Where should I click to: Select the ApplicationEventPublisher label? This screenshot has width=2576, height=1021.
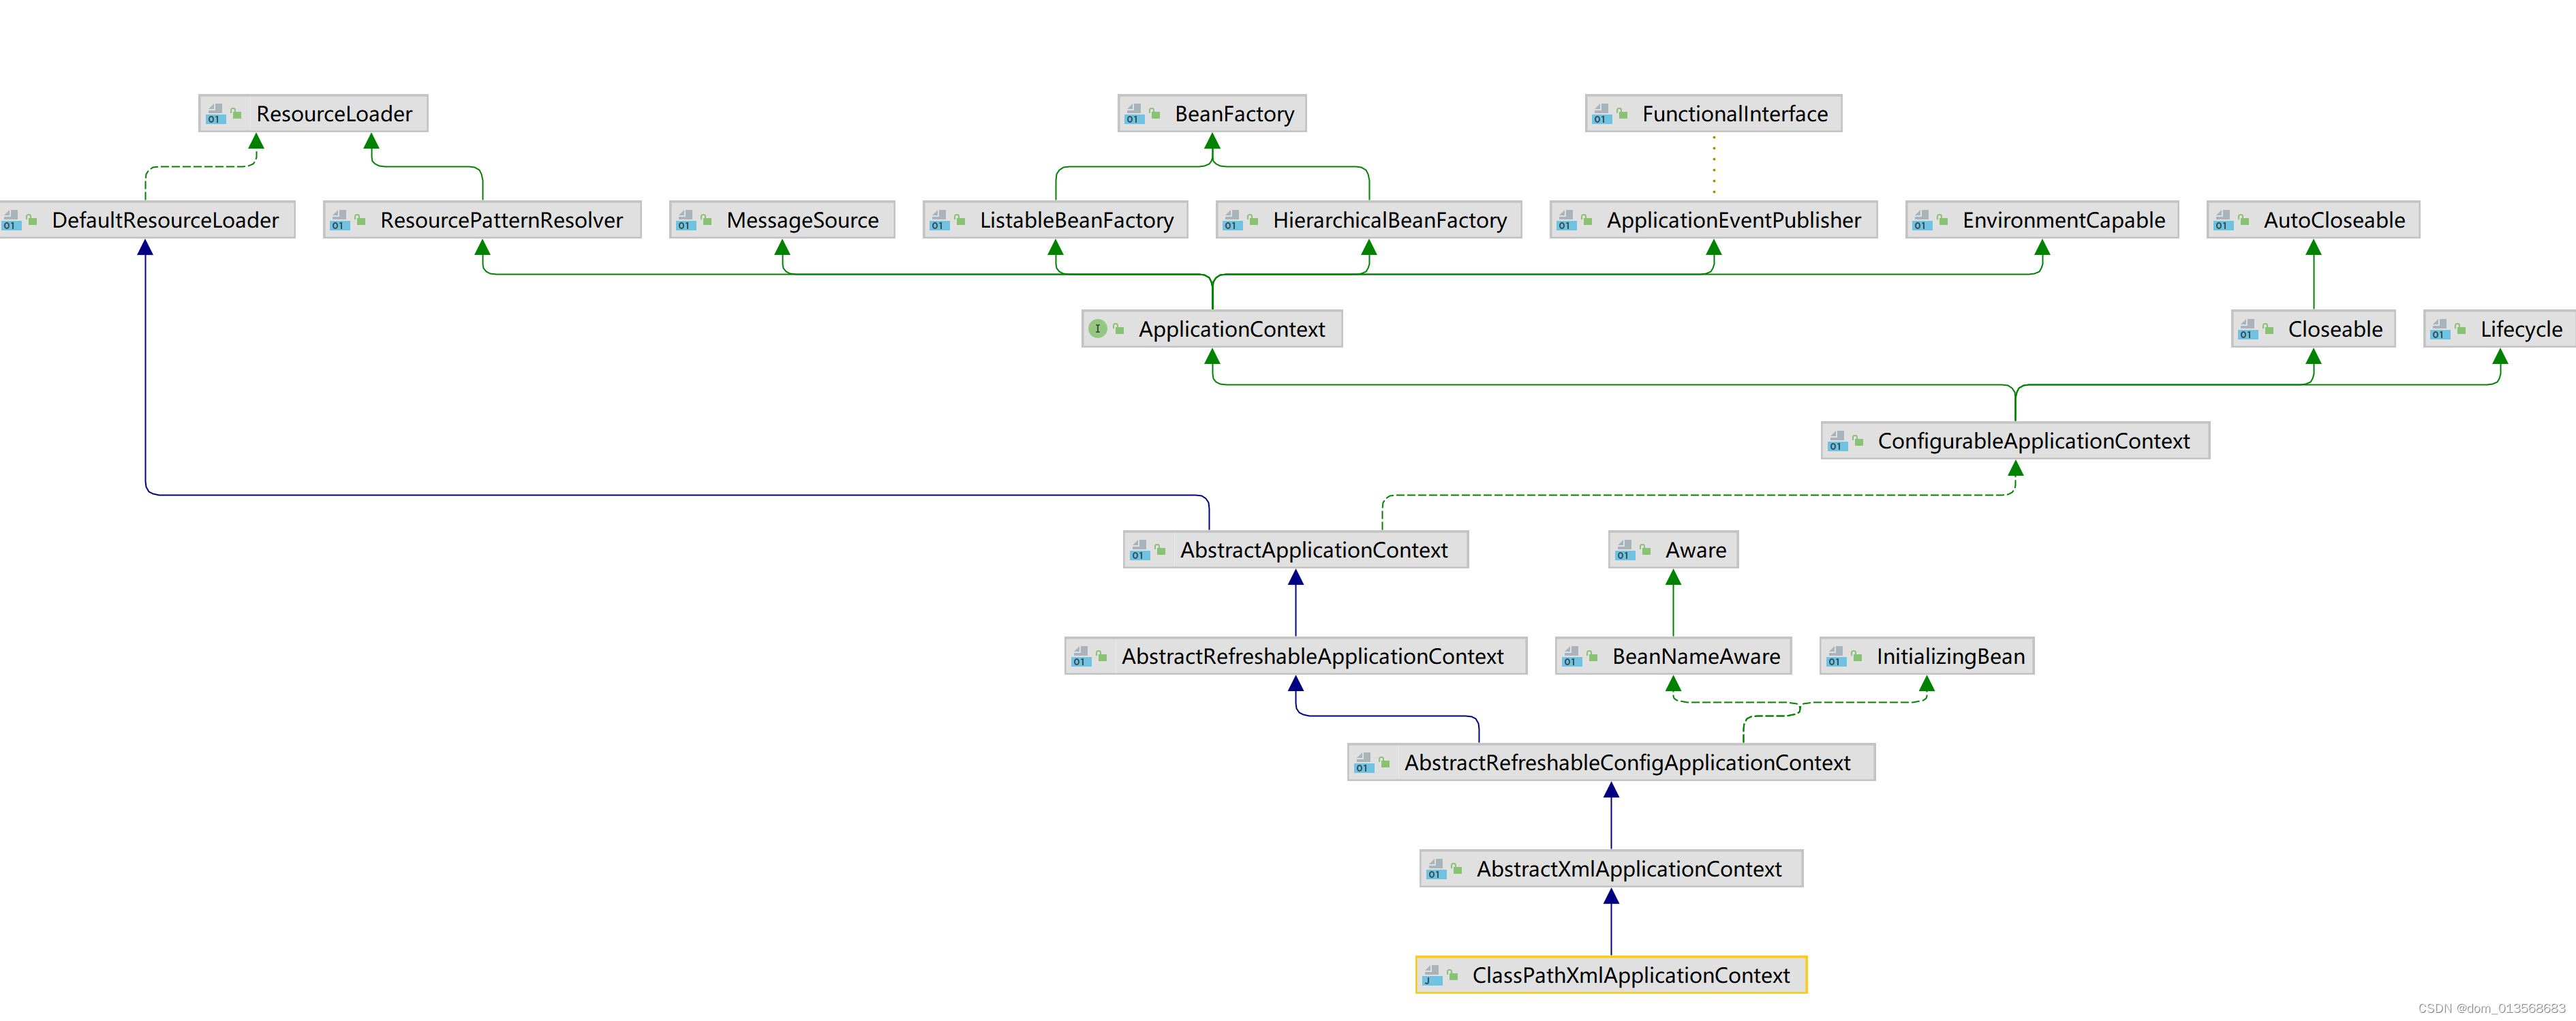point(1733,220)
